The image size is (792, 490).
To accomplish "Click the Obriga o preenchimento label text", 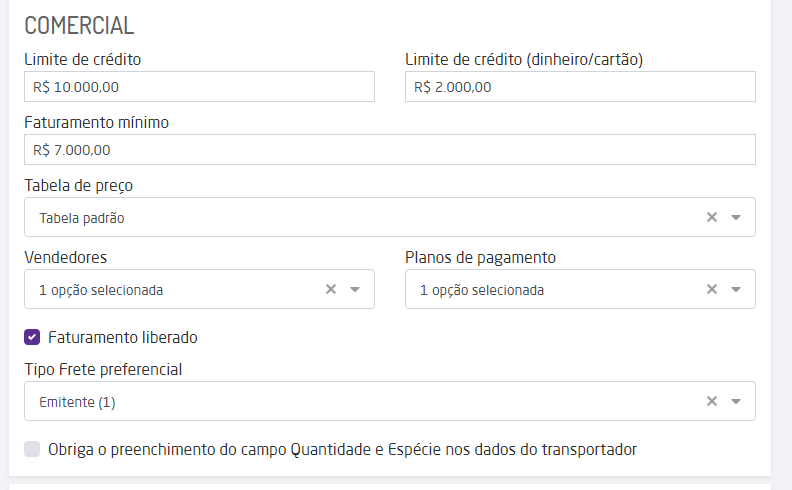I will click(x=342, y=449).
